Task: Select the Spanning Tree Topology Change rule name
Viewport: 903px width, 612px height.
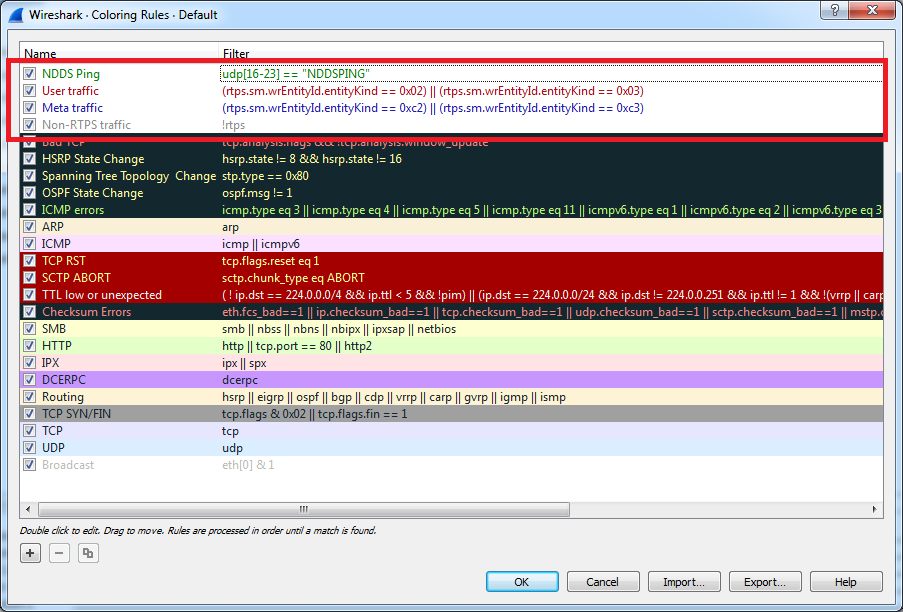Action: [x=129, y=176]
